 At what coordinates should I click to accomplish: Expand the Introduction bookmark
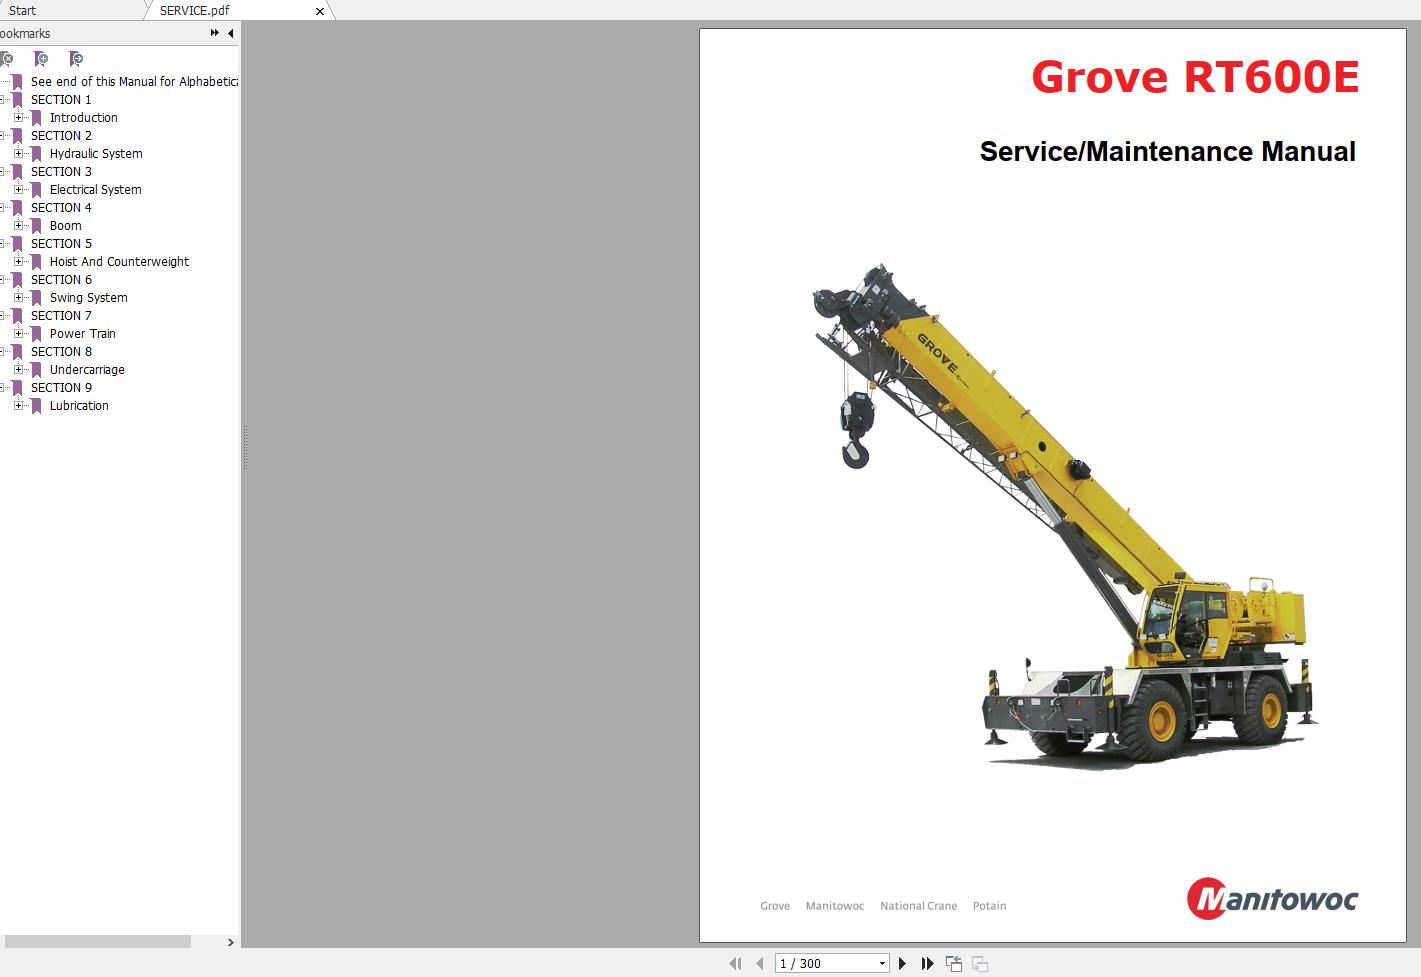tap(18, 117)
